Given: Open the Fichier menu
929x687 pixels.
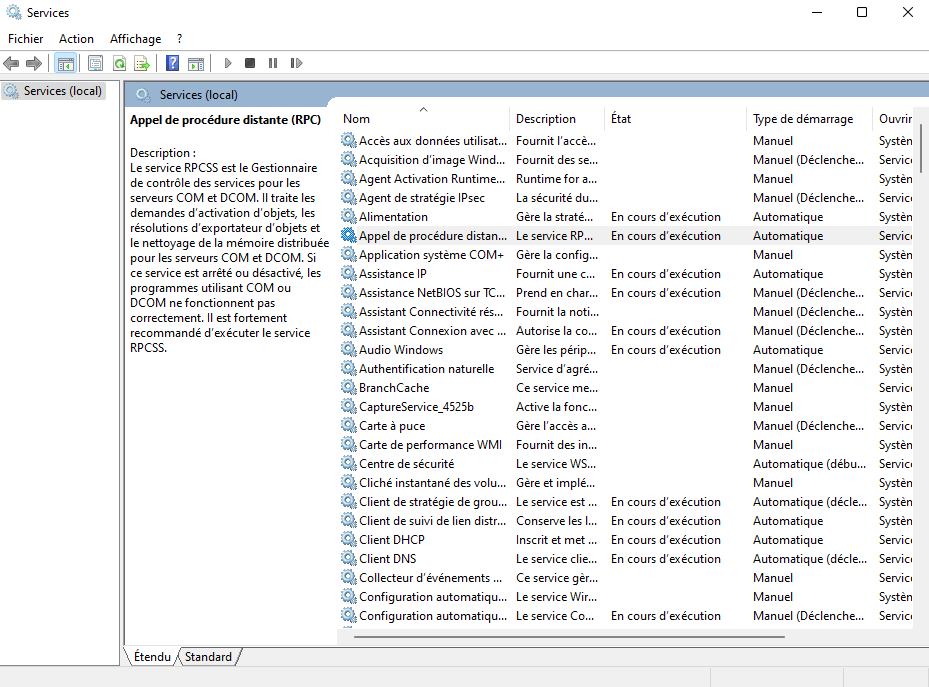Looking at the screenshot, I should [25, 38].
